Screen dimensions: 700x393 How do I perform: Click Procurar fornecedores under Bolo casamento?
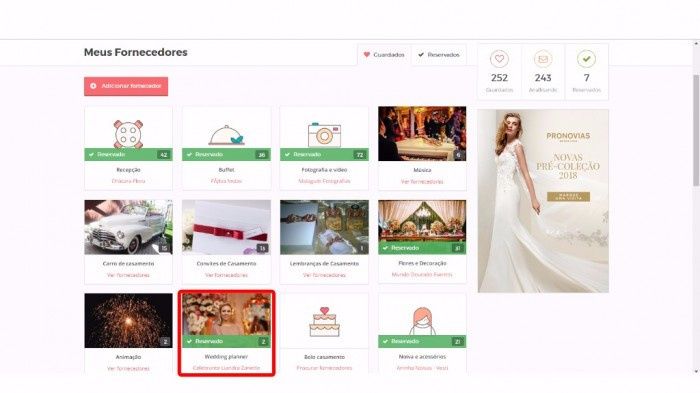[x=325, y=368]
